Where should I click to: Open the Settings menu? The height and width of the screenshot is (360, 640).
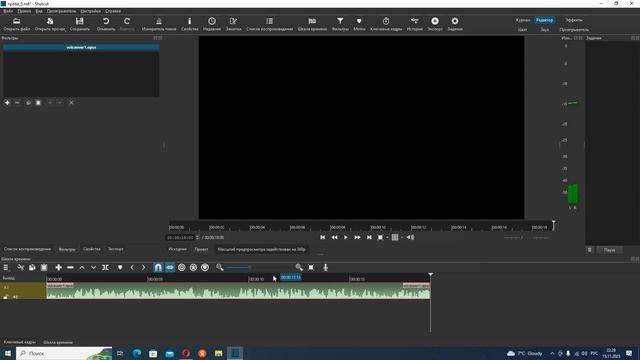click(x=91, y=11)
